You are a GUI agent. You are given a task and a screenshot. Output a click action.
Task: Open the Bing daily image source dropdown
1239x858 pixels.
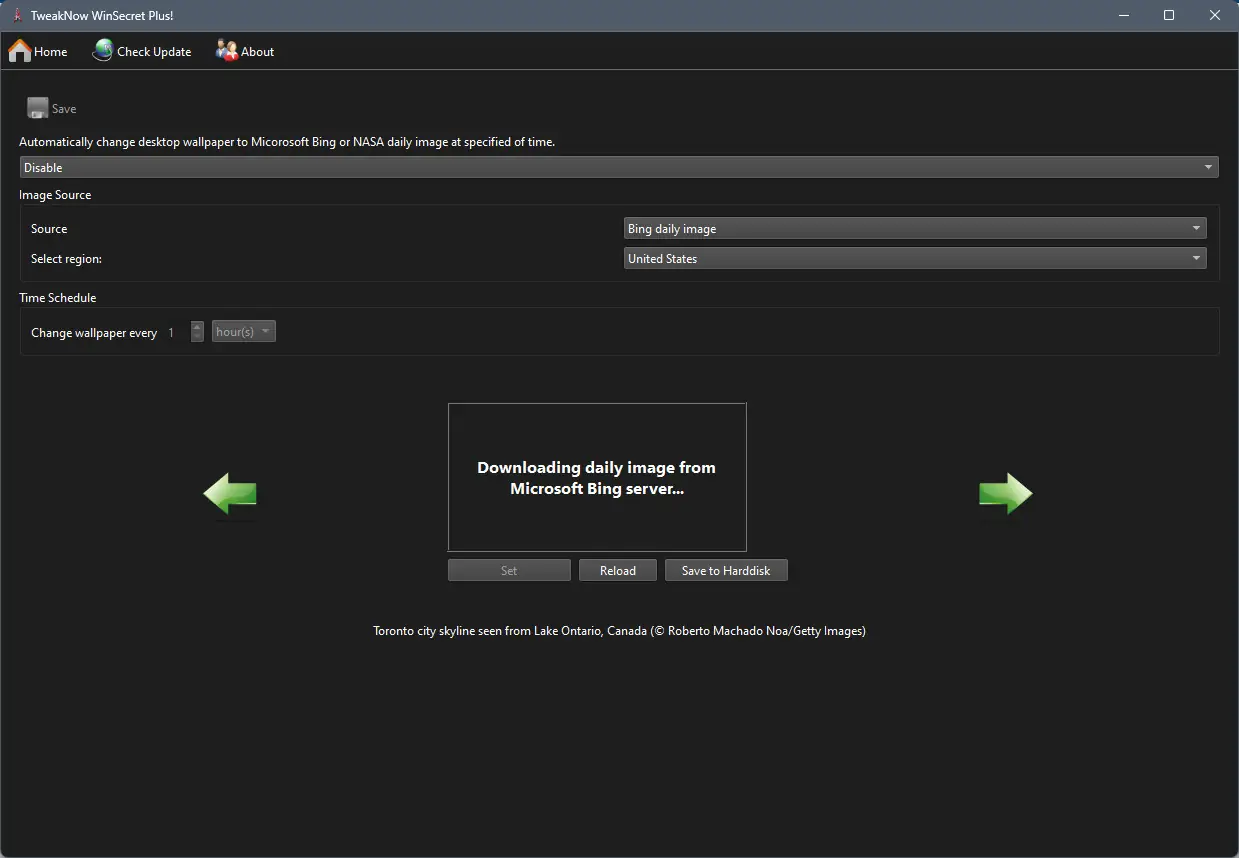(915, 229)
